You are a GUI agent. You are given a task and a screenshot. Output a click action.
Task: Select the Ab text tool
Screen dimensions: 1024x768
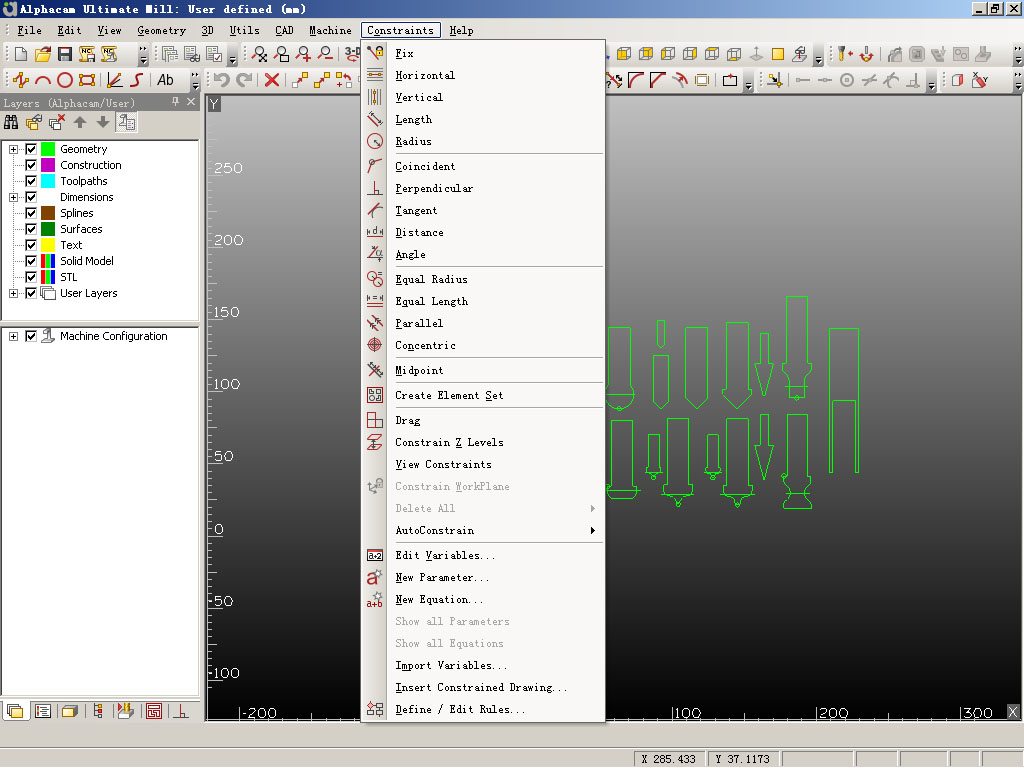[x=165, y=80]
